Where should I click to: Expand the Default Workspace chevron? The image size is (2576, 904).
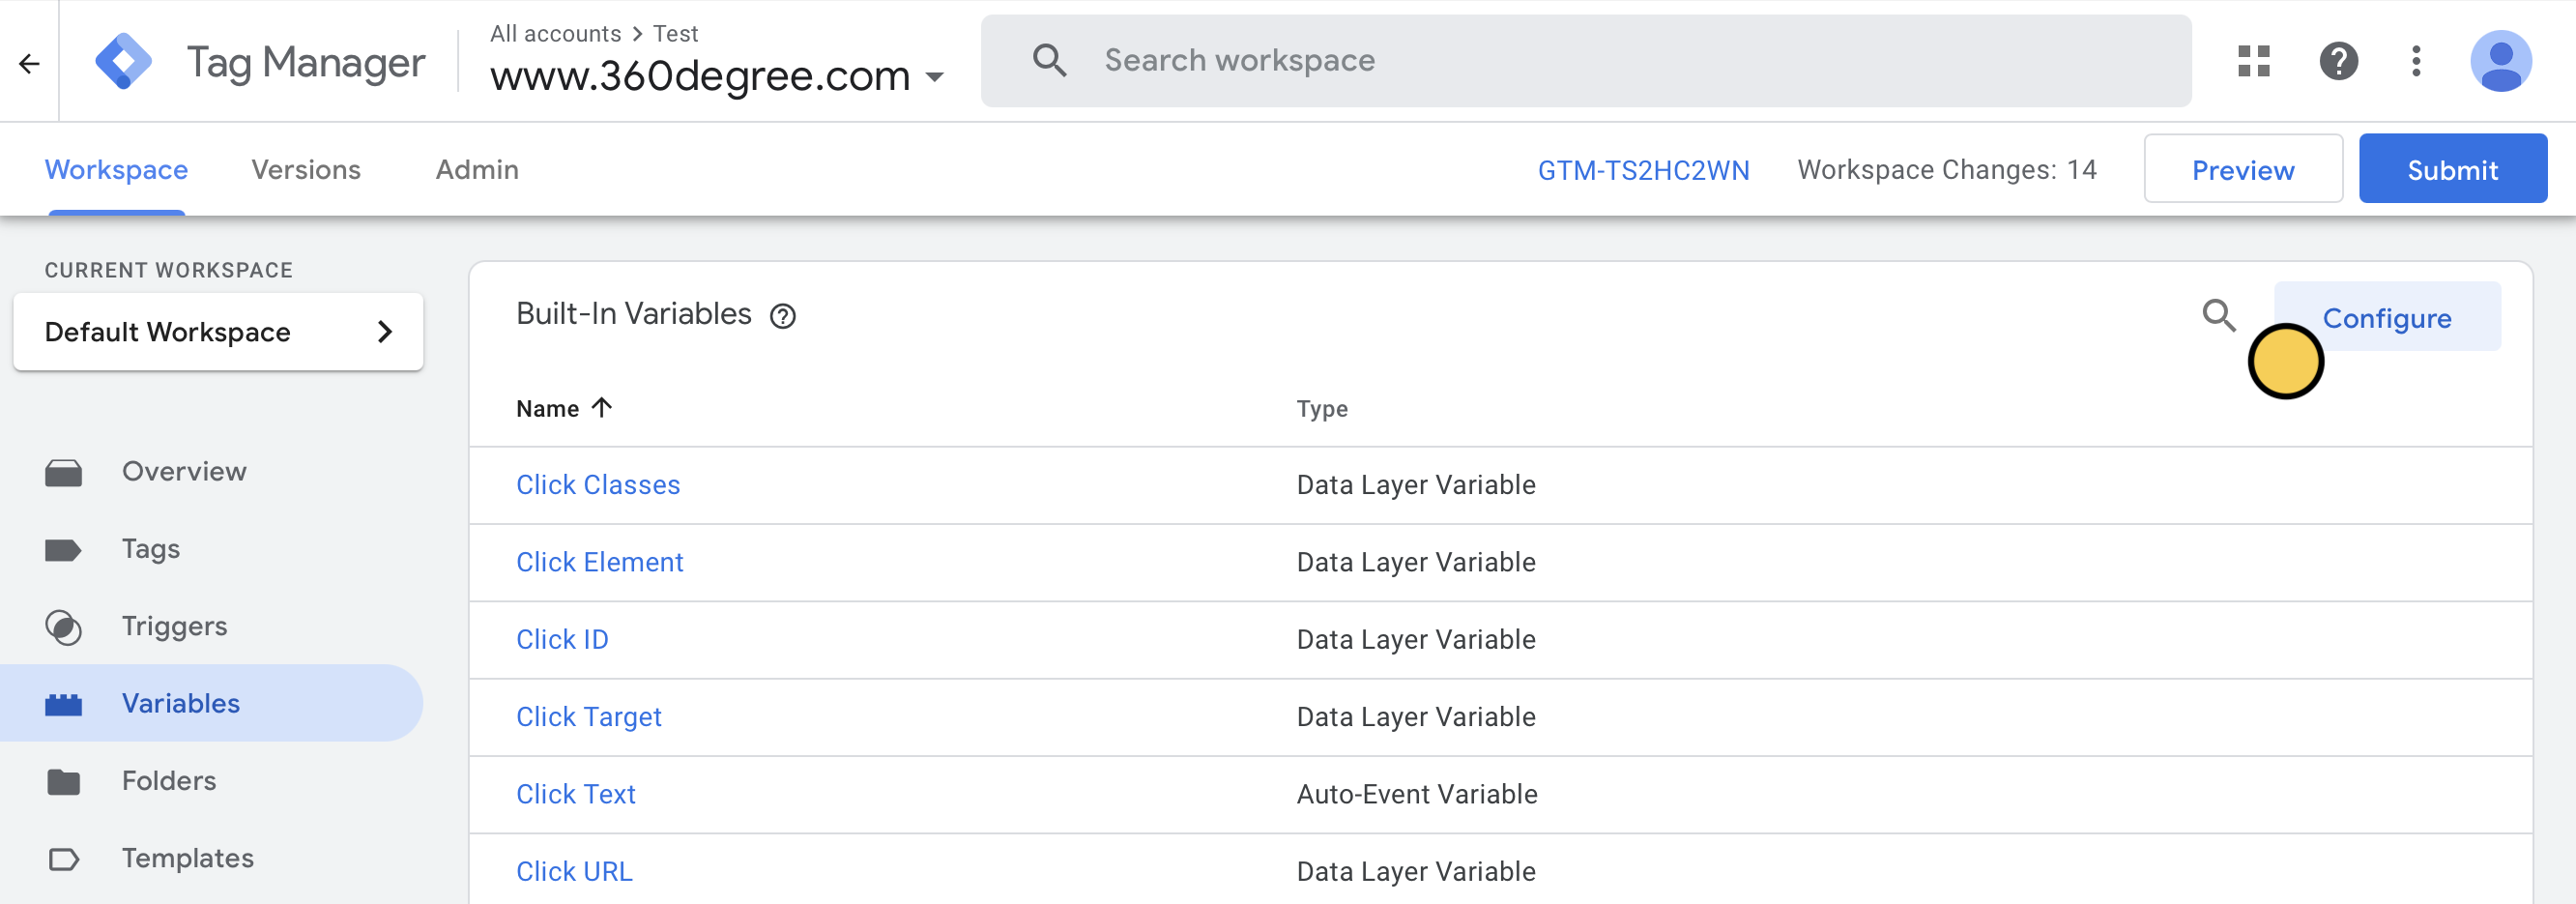tap(385, 331)
